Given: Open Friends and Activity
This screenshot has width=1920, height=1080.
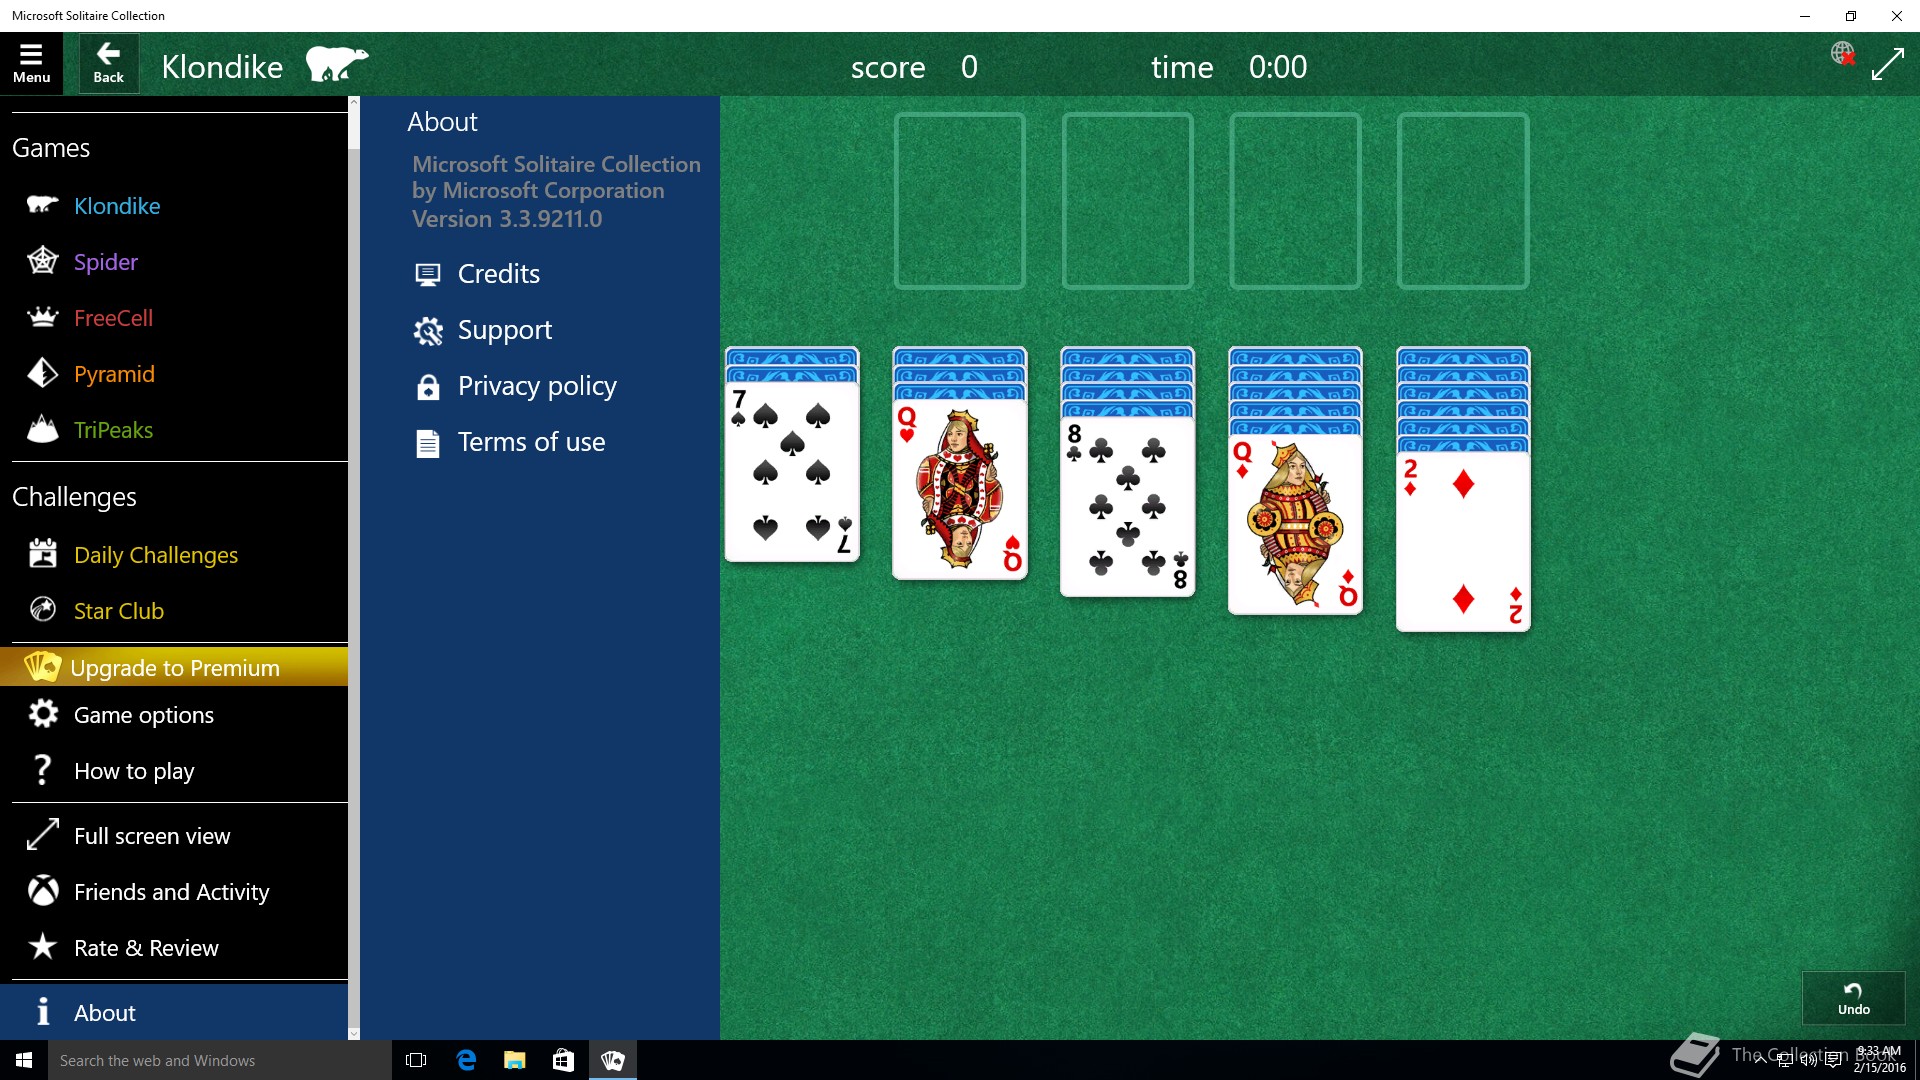Looking at the screenshot, I should (x=172, y=892).
